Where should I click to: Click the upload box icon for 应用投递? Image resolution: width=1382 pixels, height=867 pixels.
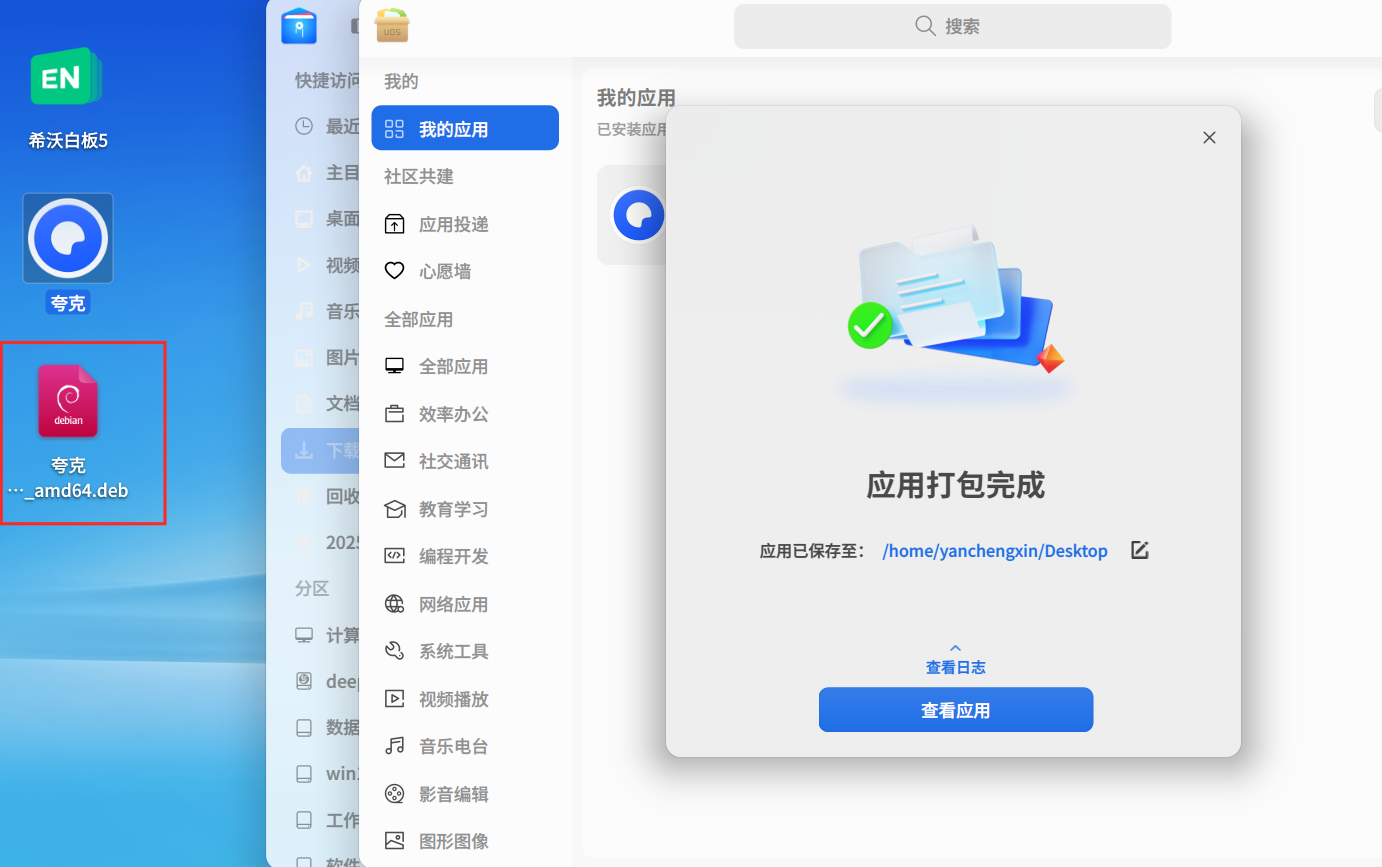[x=395, y=224]
